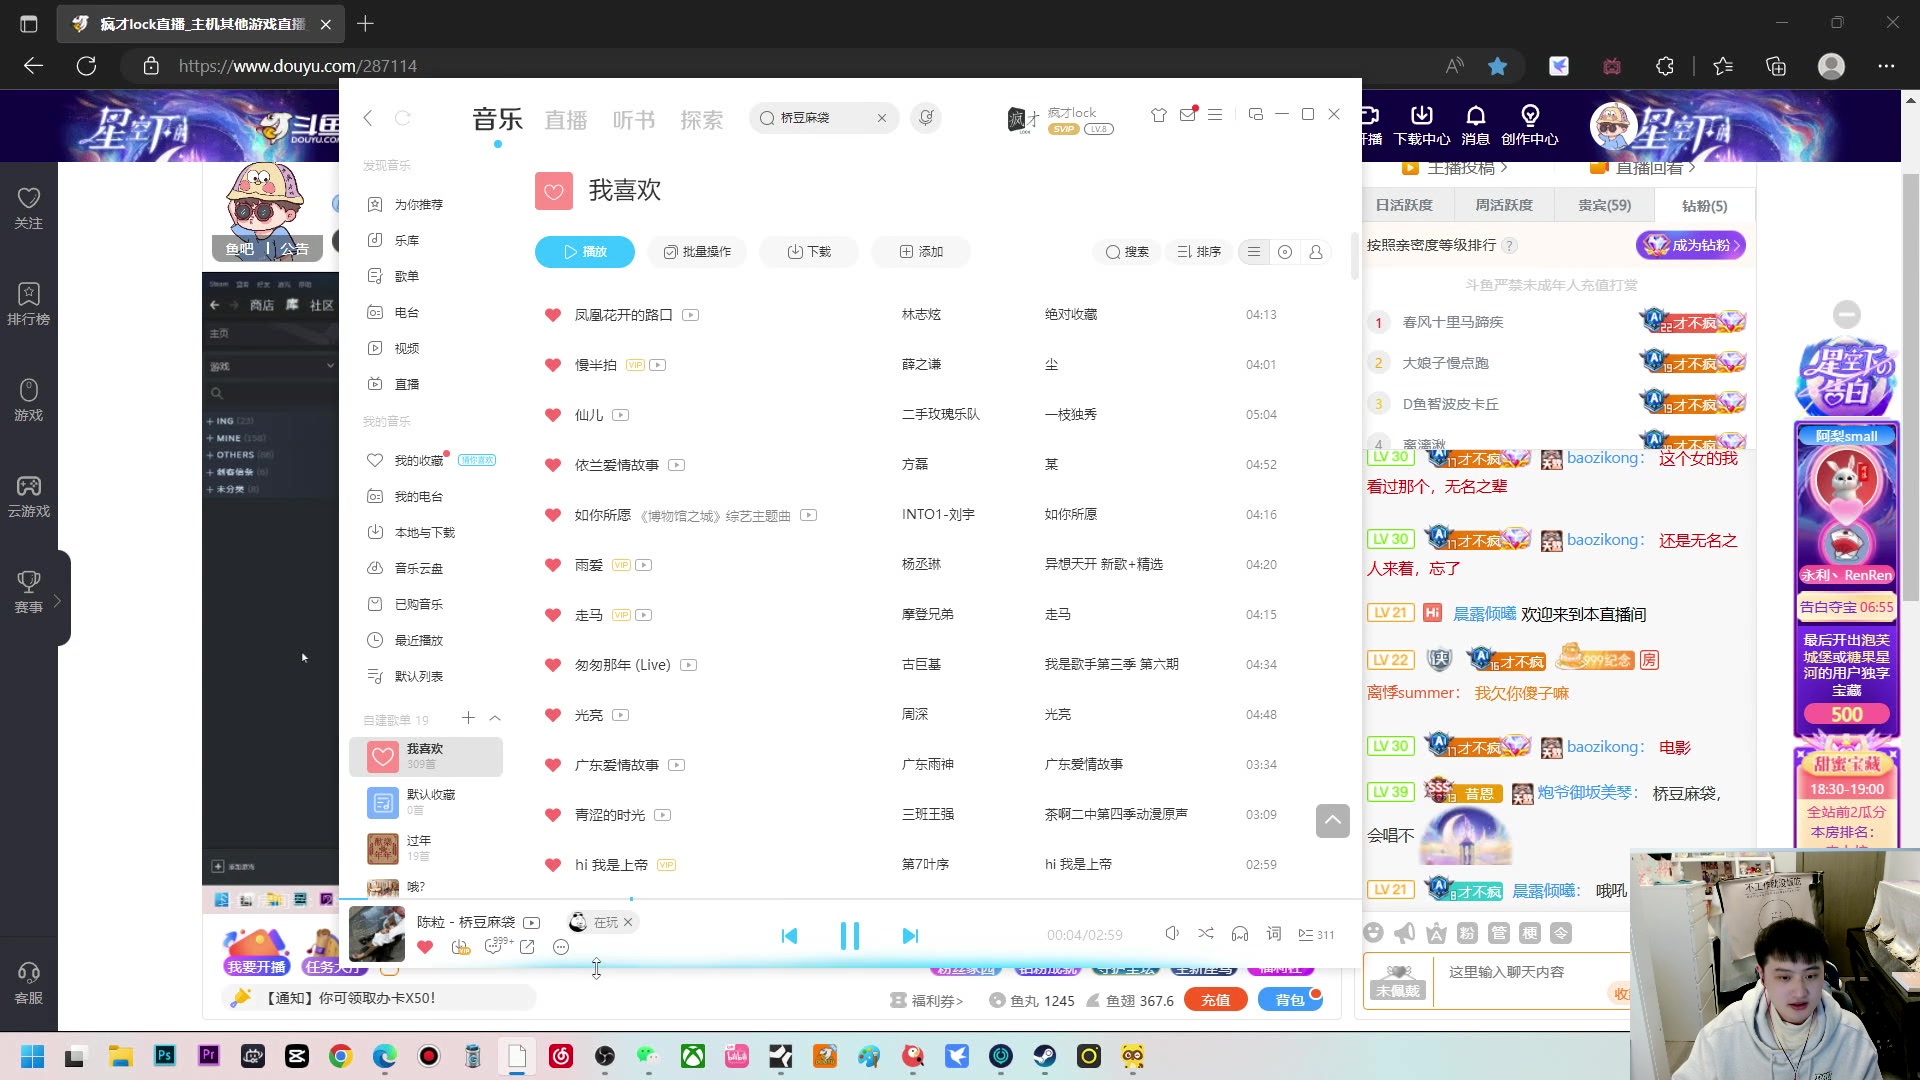1920x1080 pixels.
Task: Click the 批量操作 batch button
Action: 698,252
